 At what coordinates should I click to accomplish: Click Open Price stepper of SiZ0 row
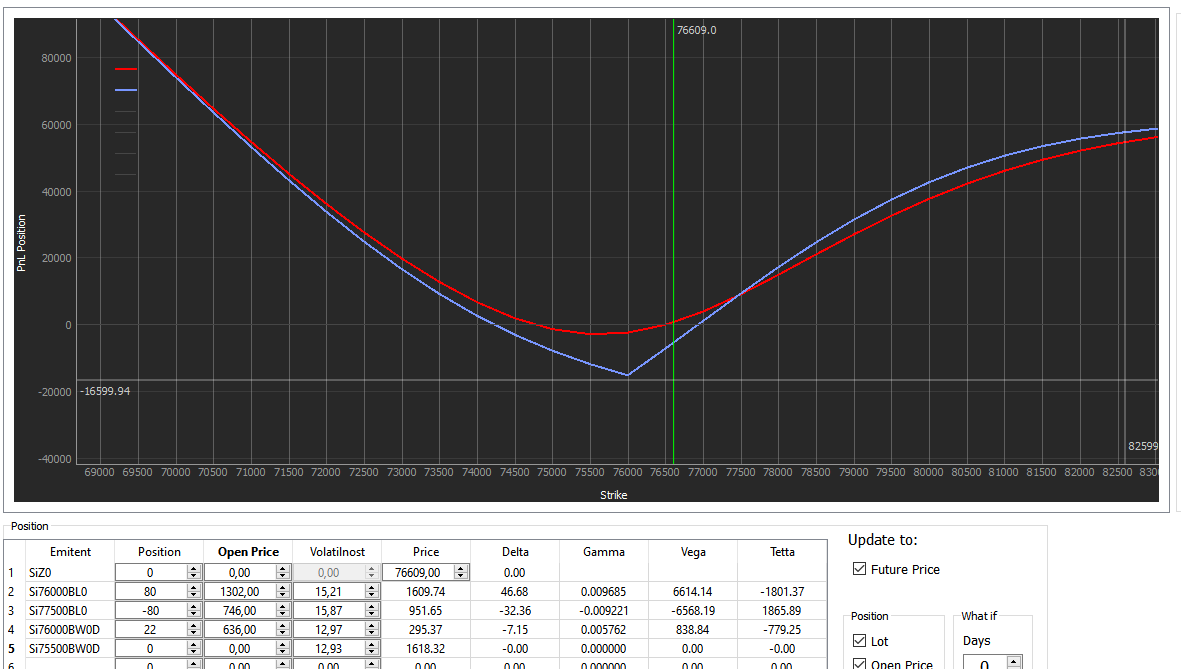pyautogui.click(x=282, y=573)
